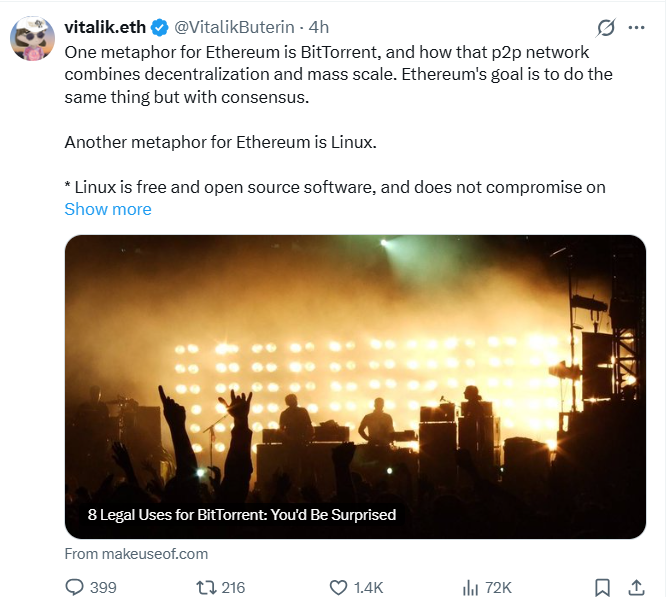Click the speech bubble reply icon
This screenshot has height=597, width=667.
tap(76, 587)
